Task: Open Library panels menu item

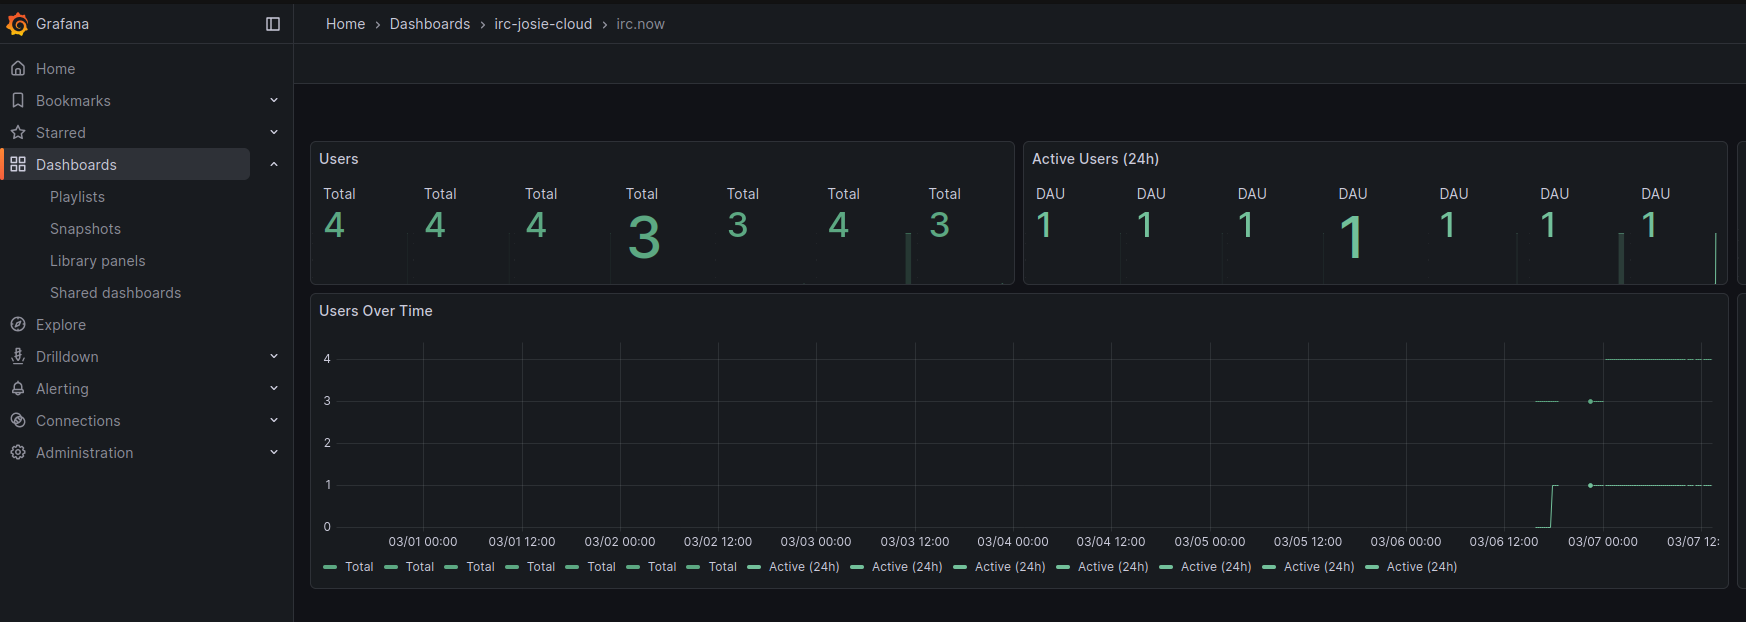Action: [x=97, y=261]
